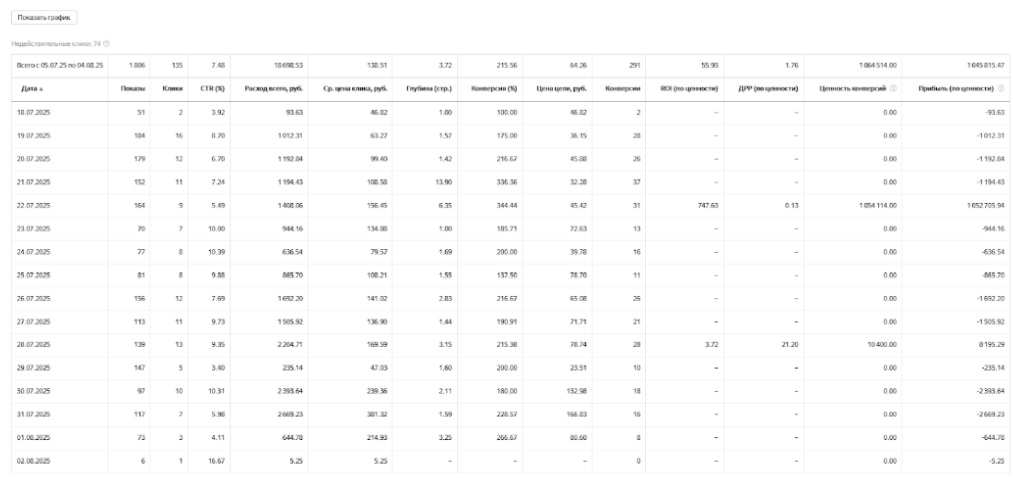
Task: Sort table by Клики column header
Action: pos(172,88)
